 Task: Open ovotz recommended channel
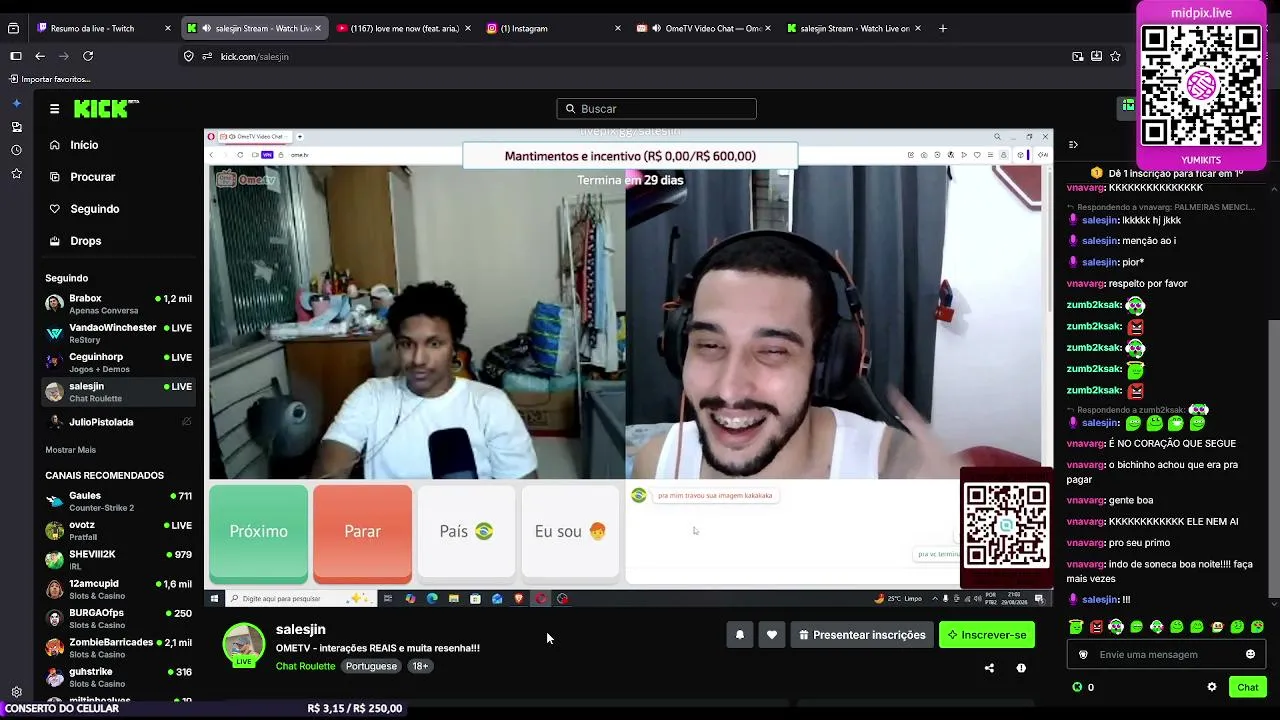[x=118, y=531]
